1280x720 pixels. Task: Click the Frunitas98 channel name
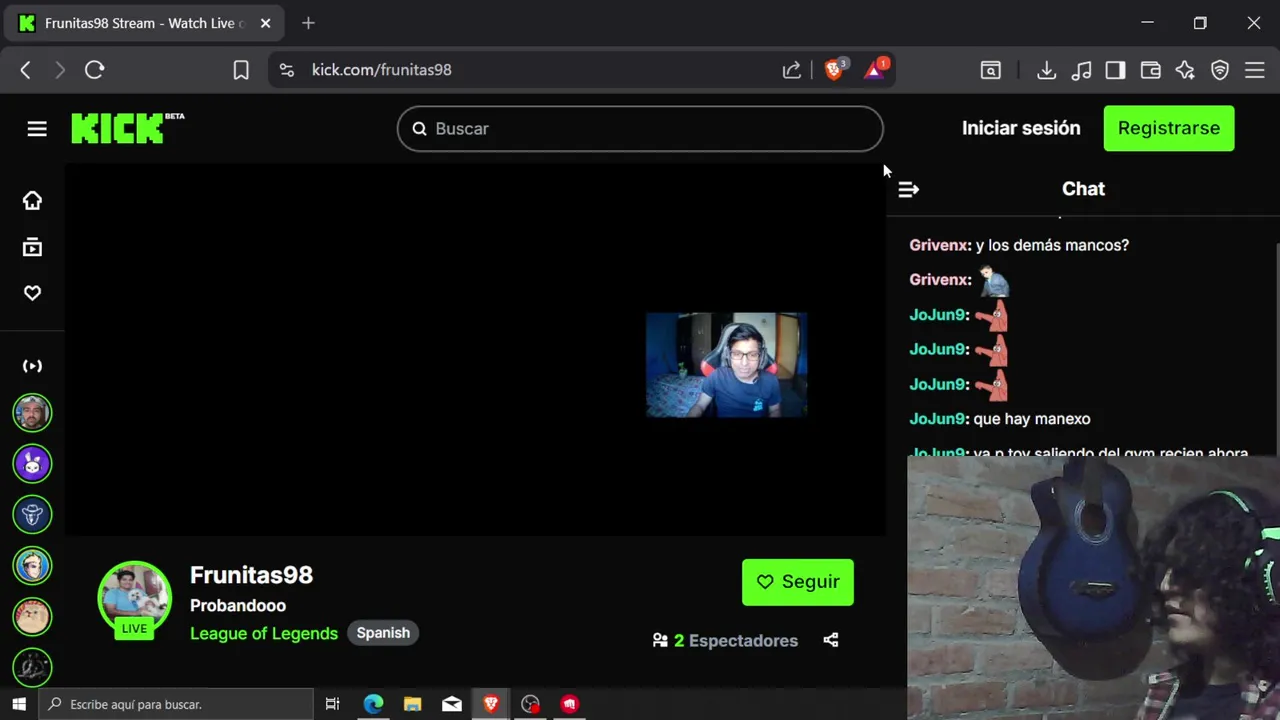(251, 575)
